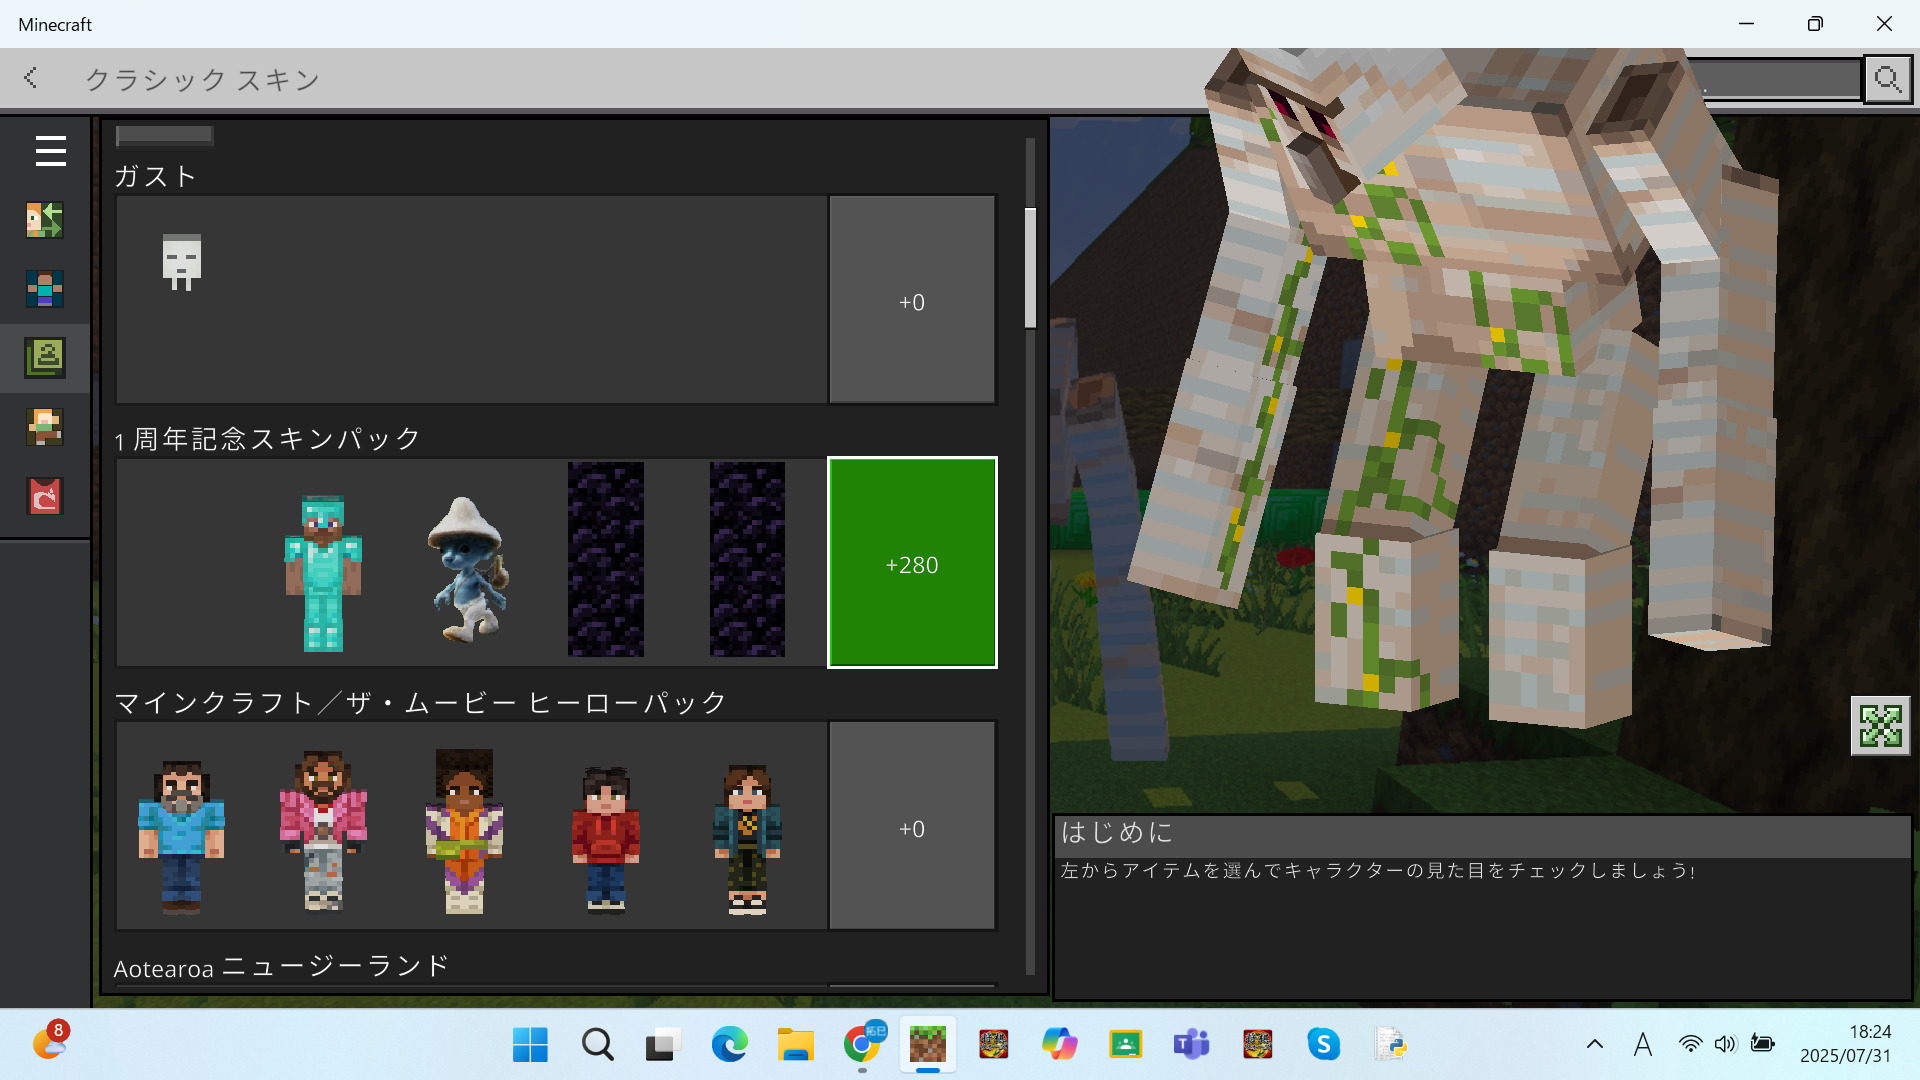This screenshot has width=1920, height=1080.
Task: Open the volume speaker tray icon
Action: (1725, 1045)
